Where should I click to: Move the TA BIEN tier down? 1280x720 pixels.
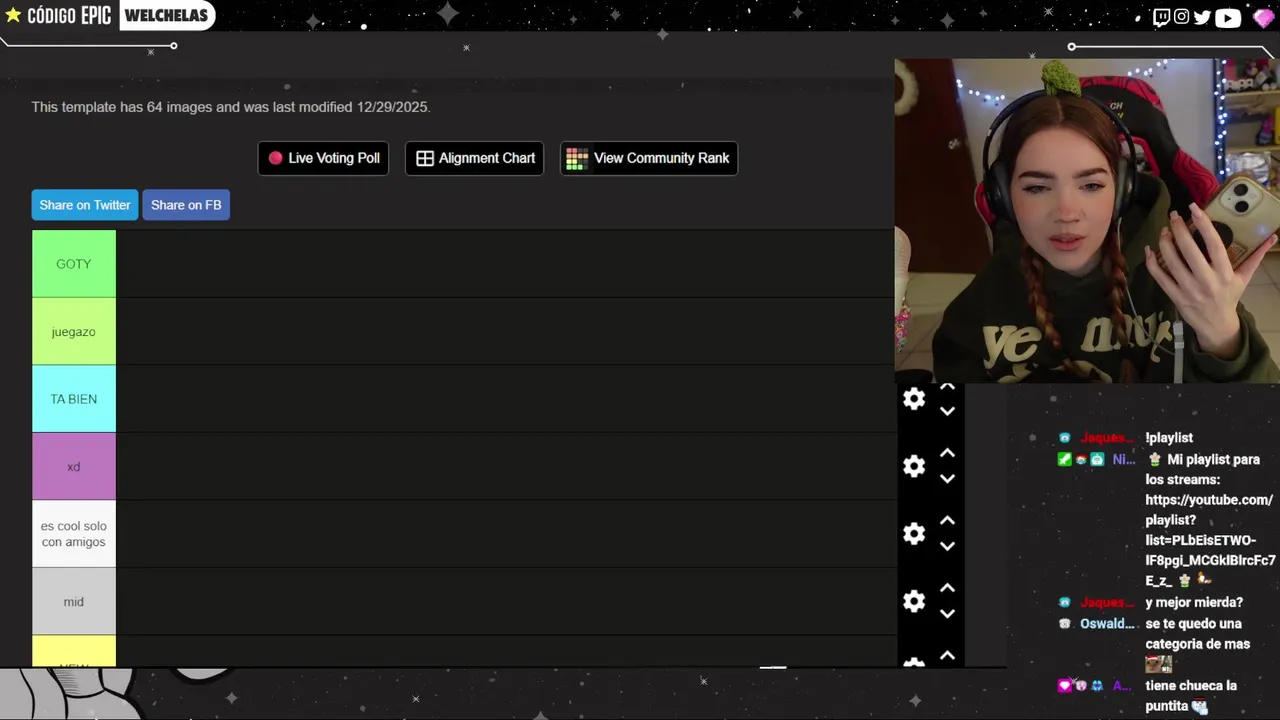947,411
